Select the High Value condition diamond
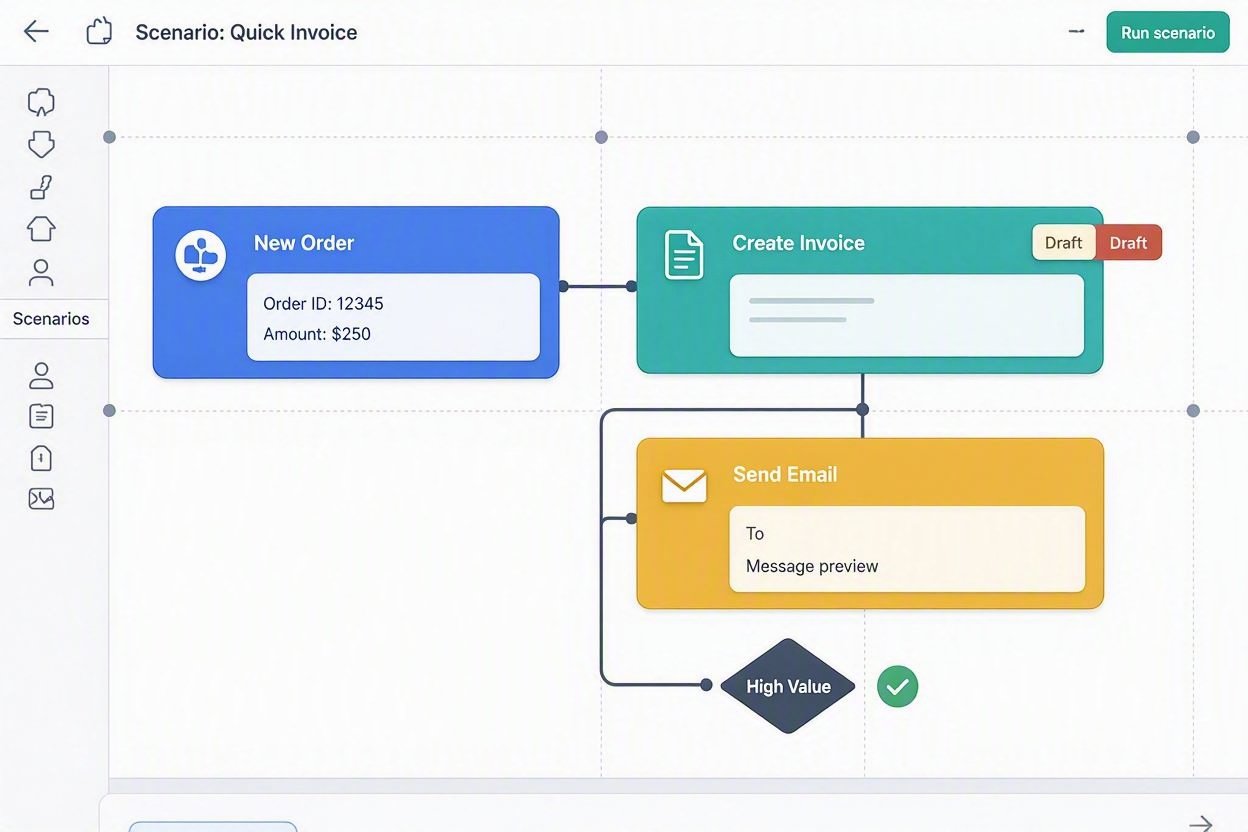The width and height of the screenshot is (1248, 832). click(x=788, y=686)
